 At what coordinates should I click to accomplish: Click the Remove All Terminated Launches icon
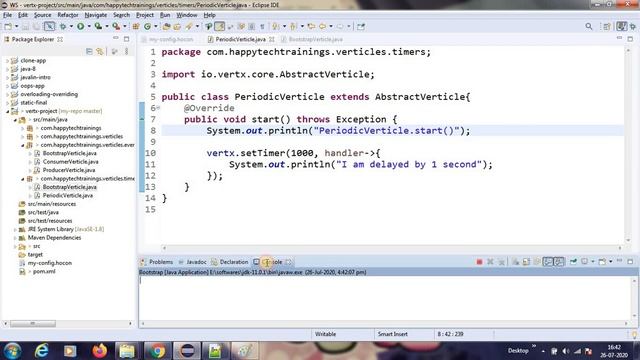501,262
